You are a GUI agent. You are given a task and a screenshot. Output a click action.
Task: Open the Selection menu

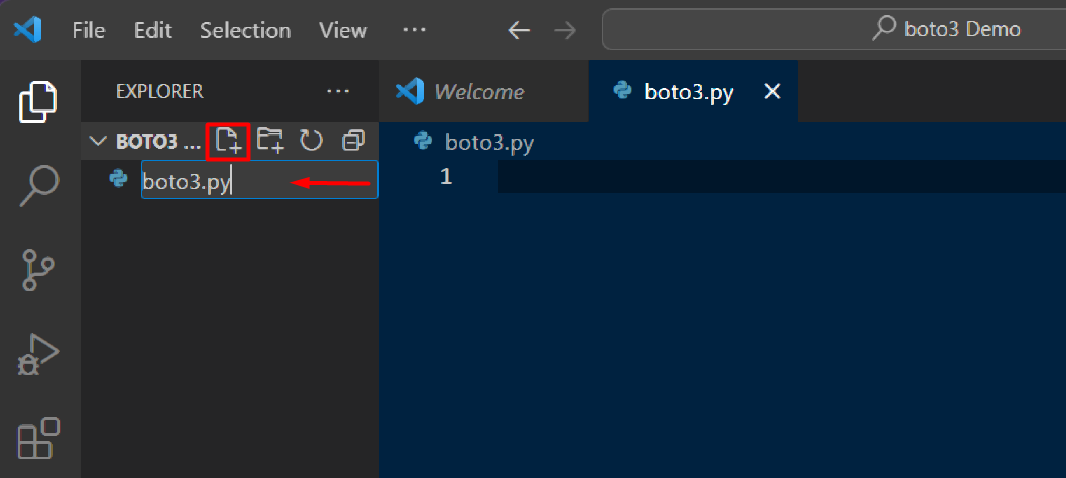click(245, 30)
